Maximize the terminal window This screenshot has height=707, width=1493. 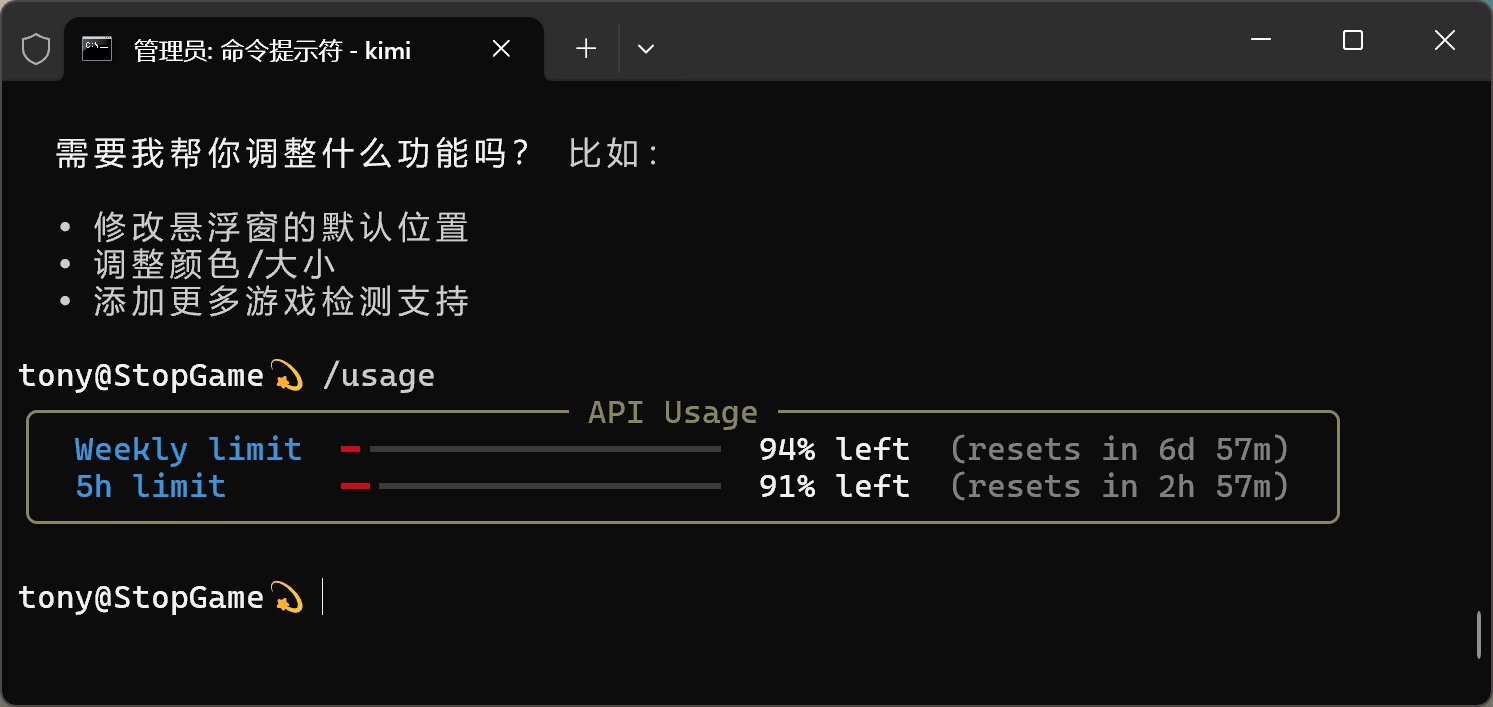[1352, 40]
